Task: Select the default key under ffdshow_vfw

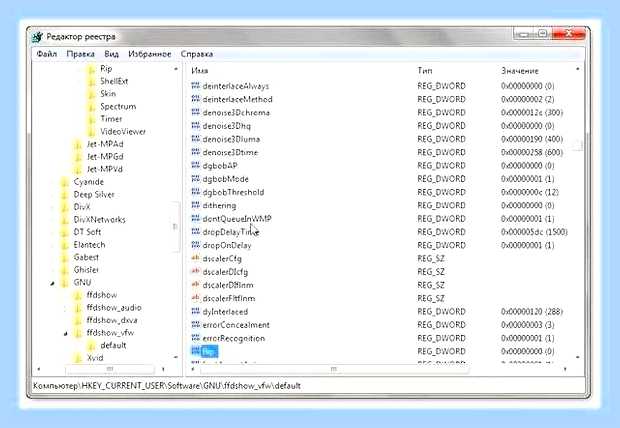Action: pos(113,345)
